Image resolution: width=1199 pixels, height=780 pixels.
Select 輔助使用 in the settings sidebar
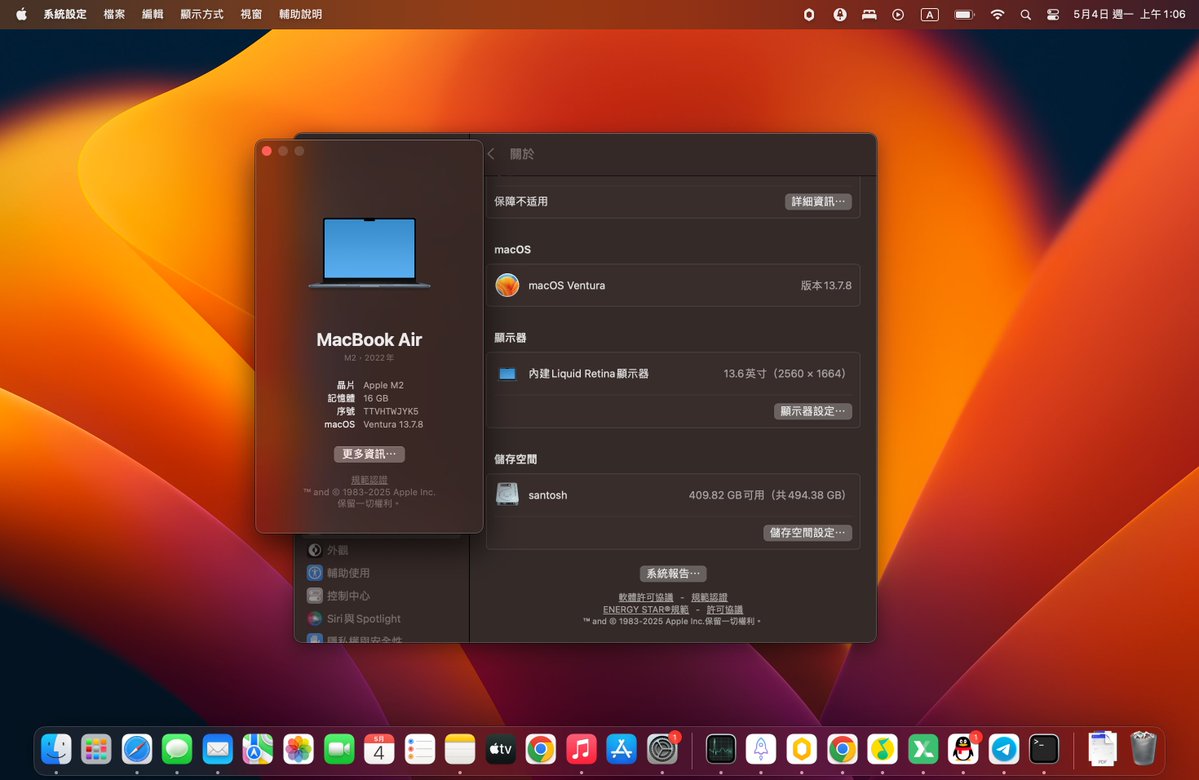click(339, 573)
